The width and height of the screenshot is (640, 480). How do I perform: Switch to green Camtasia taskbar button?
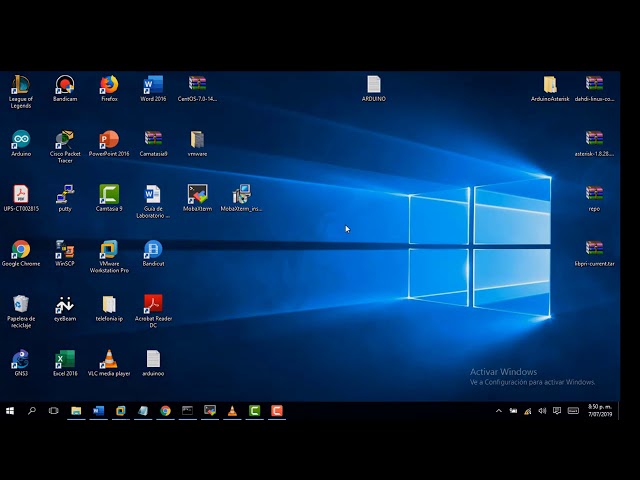[254, 411]
